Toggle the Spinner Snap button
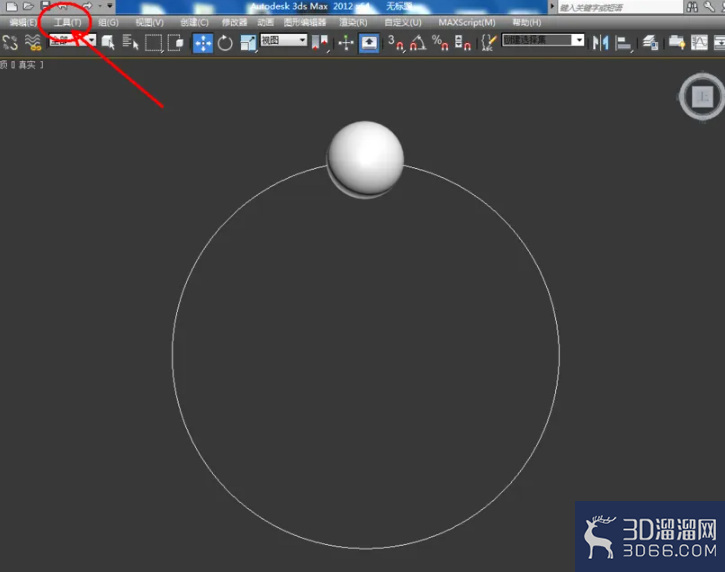This screenshot has height=572, width=725. tap(462, 43)
